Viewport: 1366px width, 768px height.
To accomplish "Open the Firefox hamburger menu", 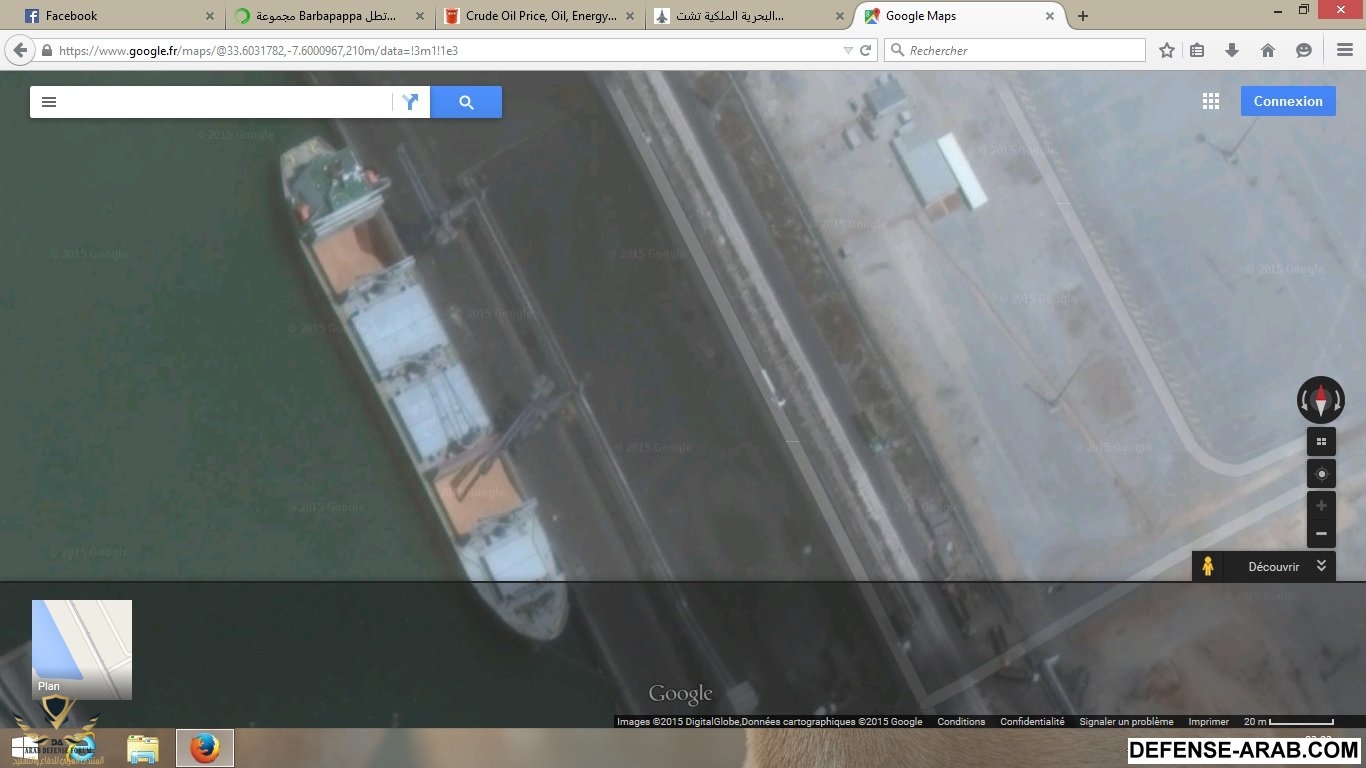I will click(x=1345, y=50).
